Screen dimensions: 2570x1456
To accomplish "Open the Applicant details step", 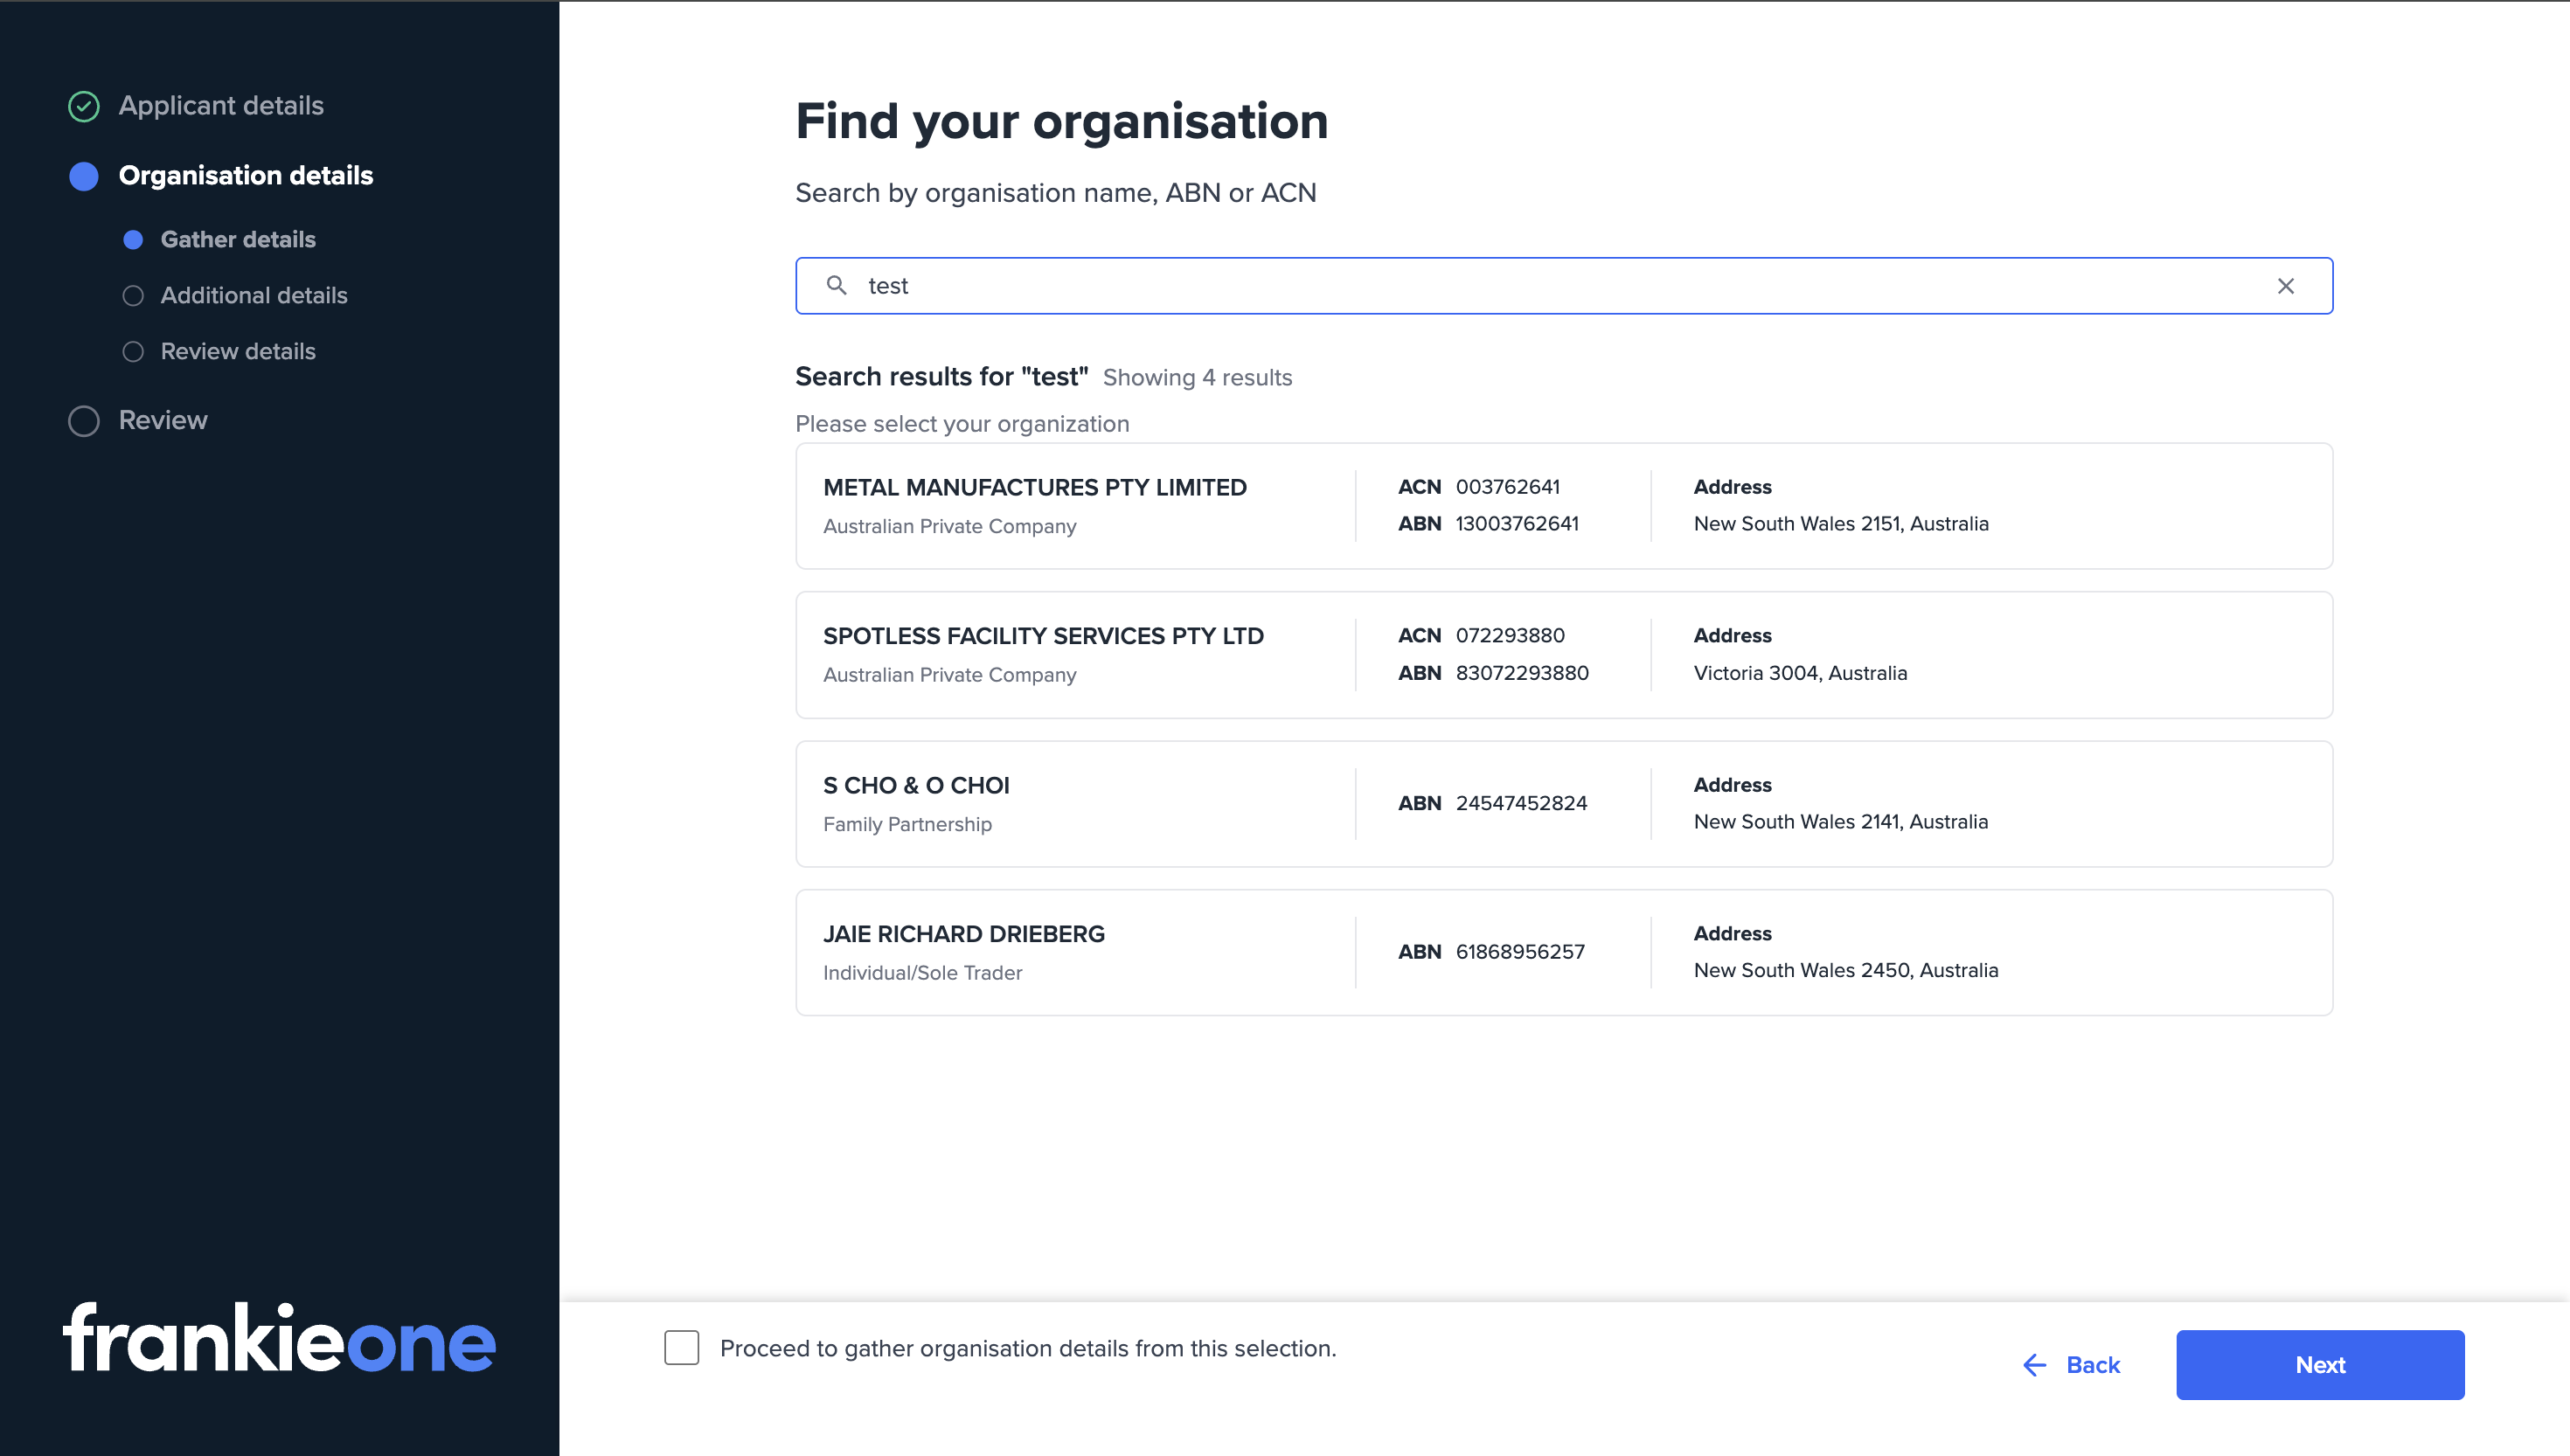I will (221, 106).
